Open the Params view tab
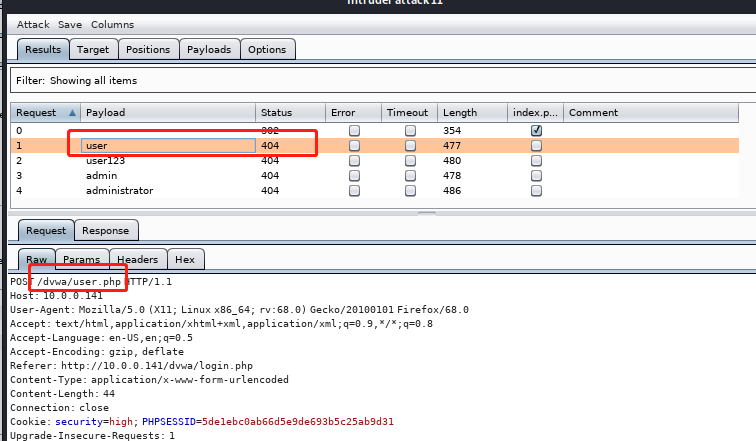This screenshot has width=756, height=441. point(81,260)
